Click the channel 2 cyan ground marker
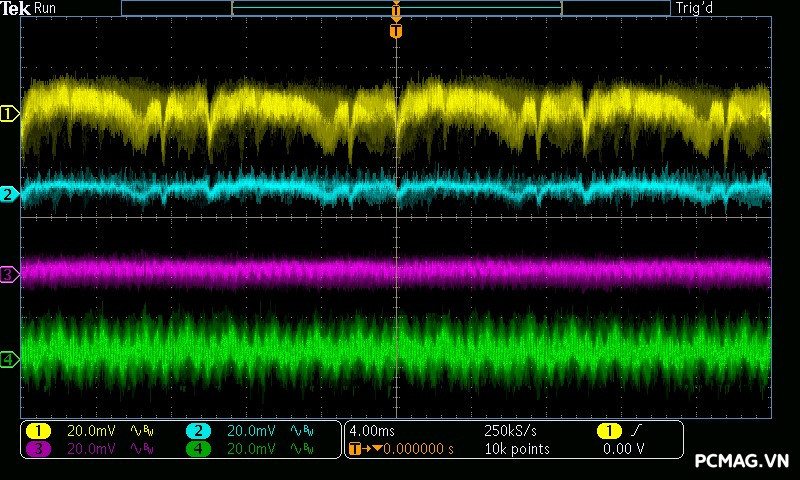 point(9,193)
